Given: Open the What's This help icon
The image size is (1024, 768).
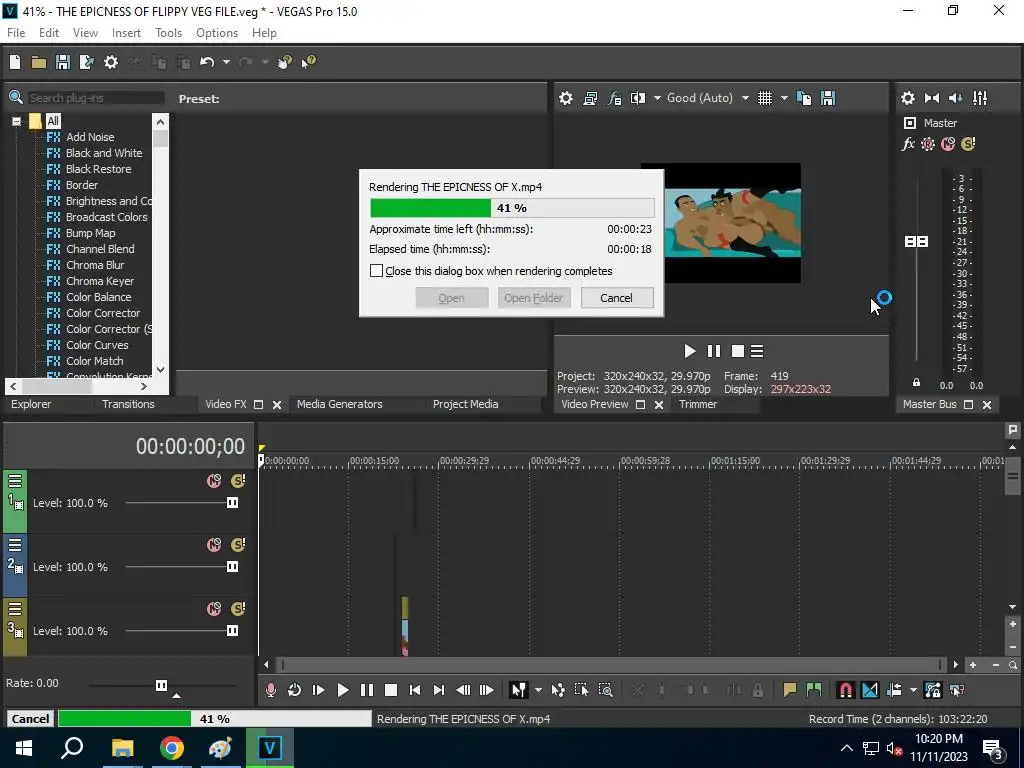Looking at the screenshot, I should click(x=308, y=62).
